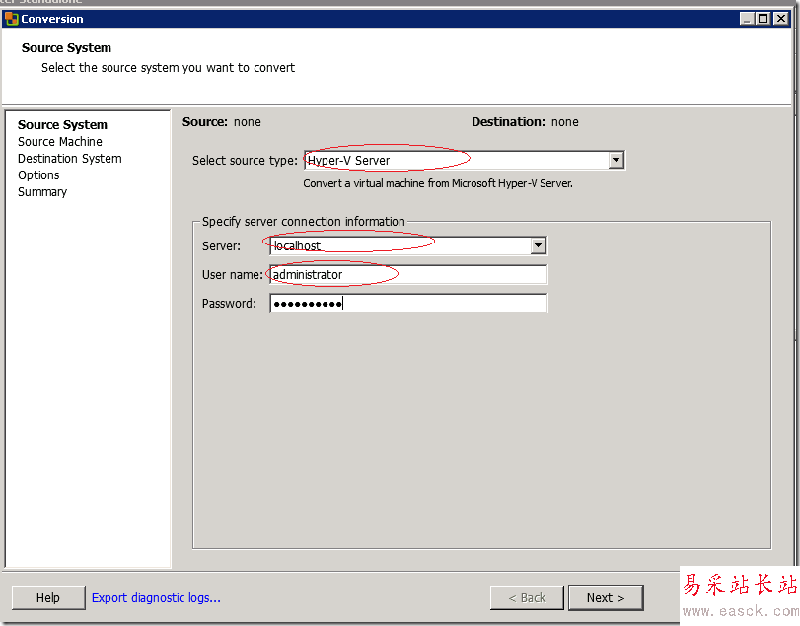Image resolution: width=800 pixels, height=626 pixels.
Task: Go to Source Machine step
Action: (x=60, y=142)
